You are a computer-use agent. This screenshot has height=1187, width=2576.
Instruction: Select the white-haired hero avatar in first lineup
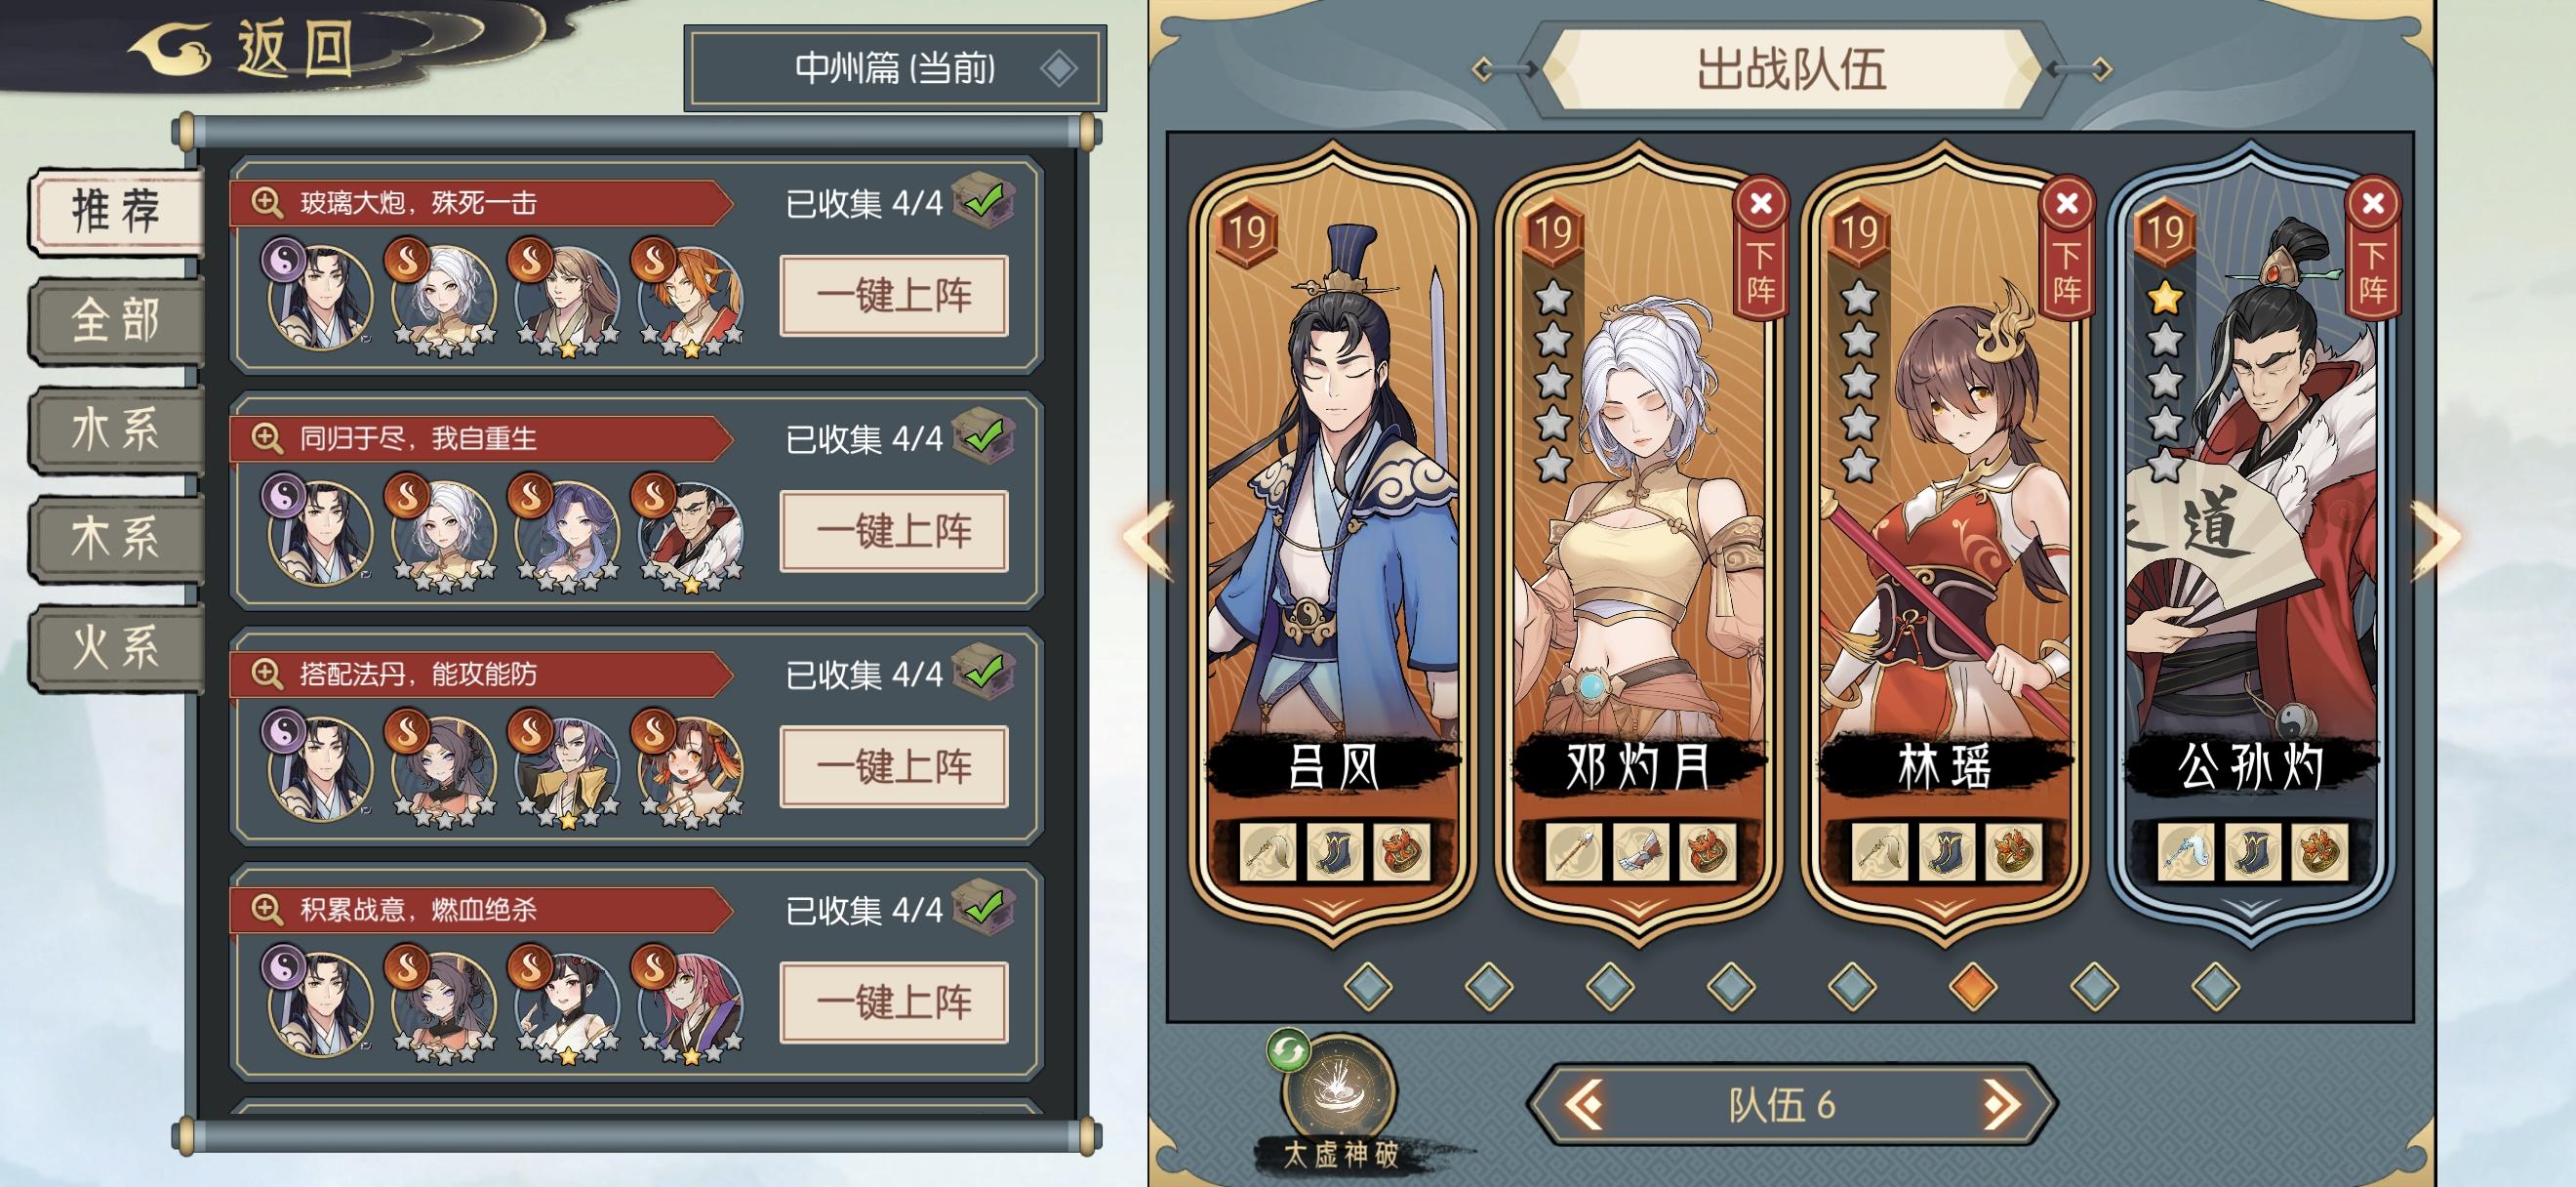[443, 297]
